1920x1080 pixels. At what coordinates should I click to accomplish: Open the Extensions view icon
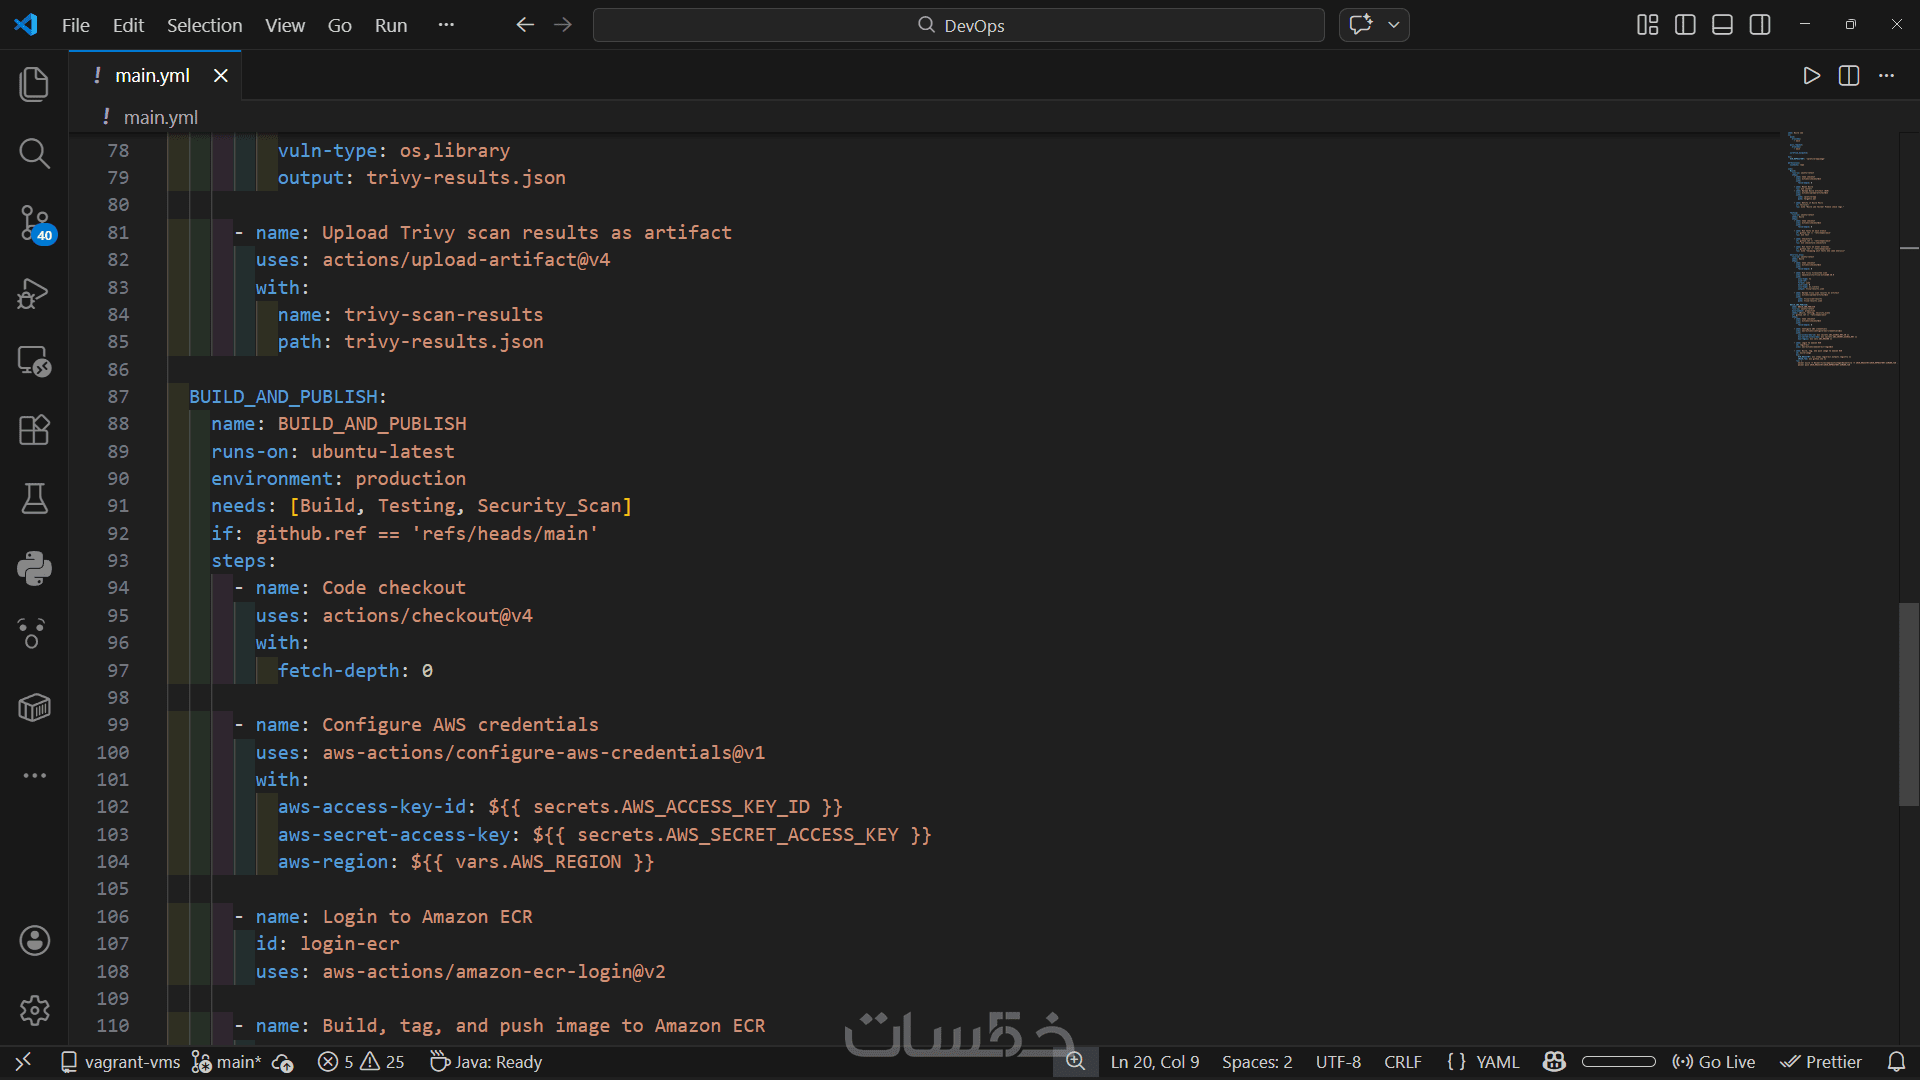pos(34,430)
